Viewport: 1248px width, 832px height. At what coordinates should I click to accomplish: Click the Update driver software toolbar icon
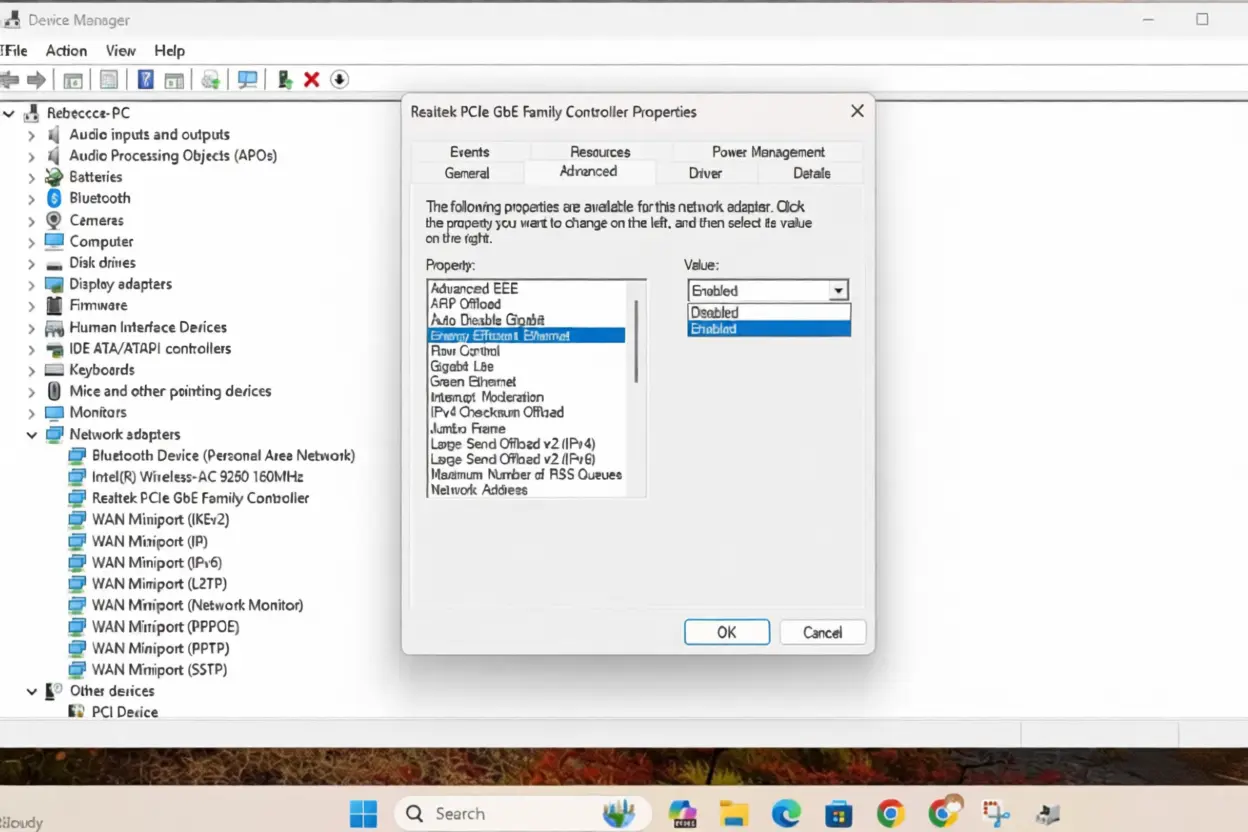(x=210, y=80)
